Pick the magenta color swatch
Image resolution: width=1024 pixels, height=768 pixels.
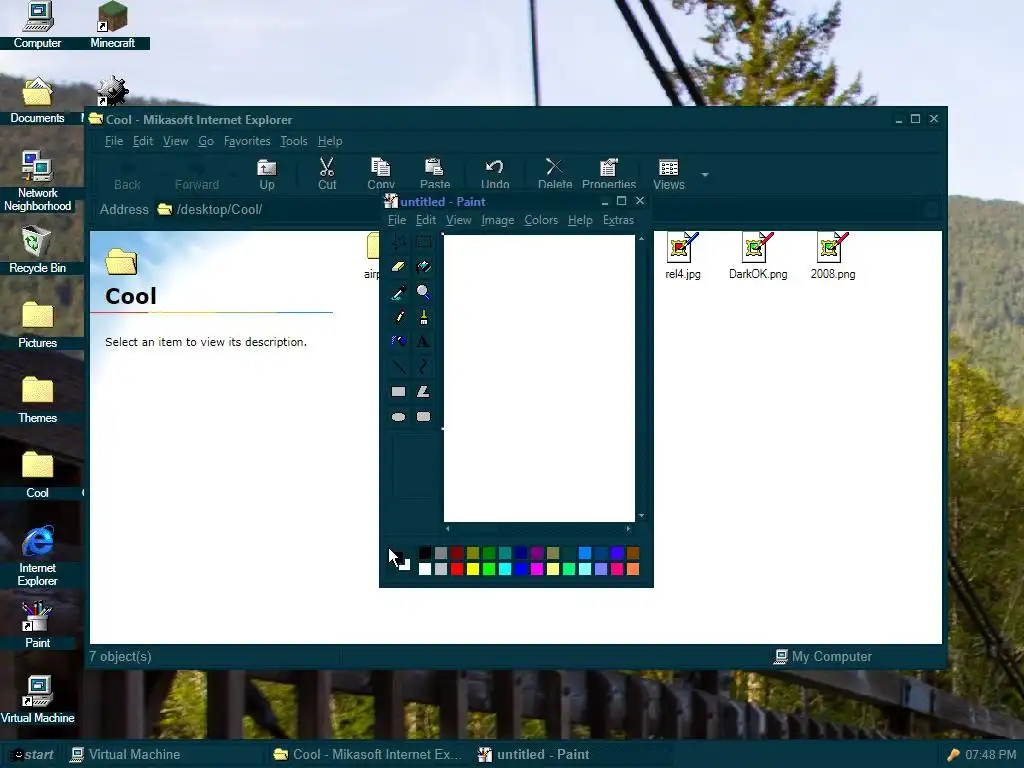point(537,569)
